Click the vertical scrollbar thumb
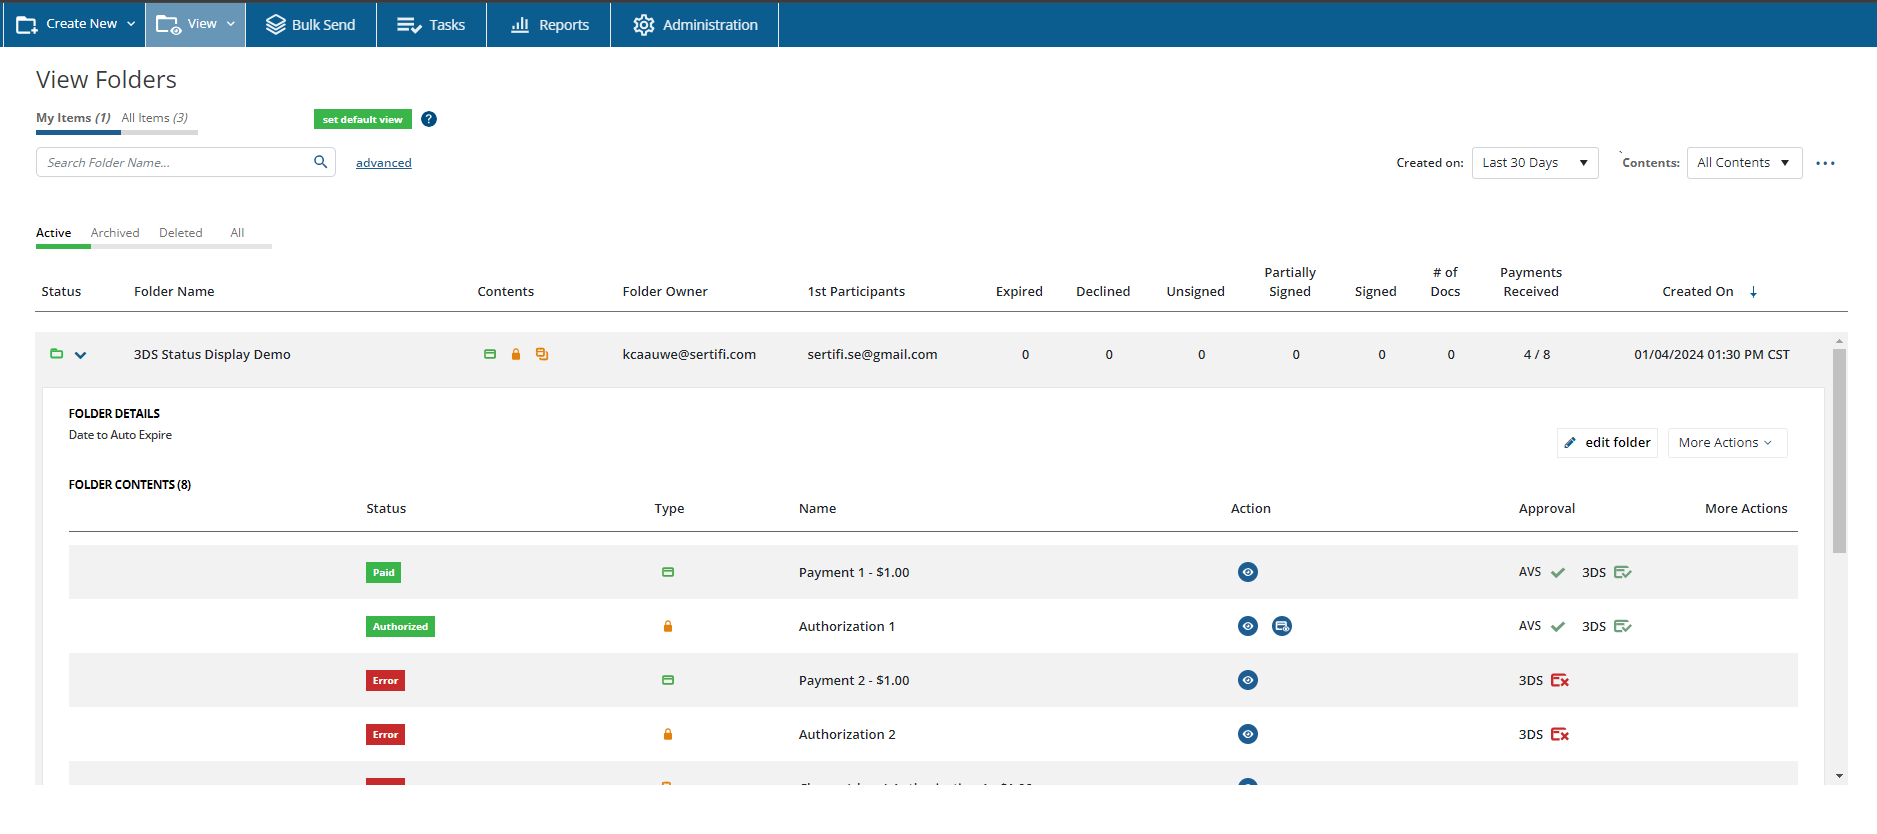1877x834 pixels. (x=1839, y=450)
